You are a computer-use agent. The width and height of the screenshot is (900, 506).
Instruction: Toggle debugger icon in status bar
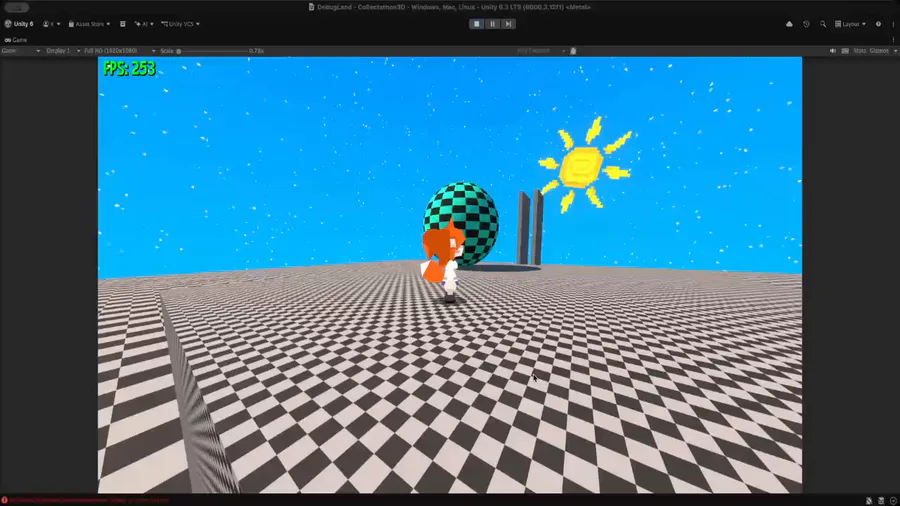(x=869, y=501)
